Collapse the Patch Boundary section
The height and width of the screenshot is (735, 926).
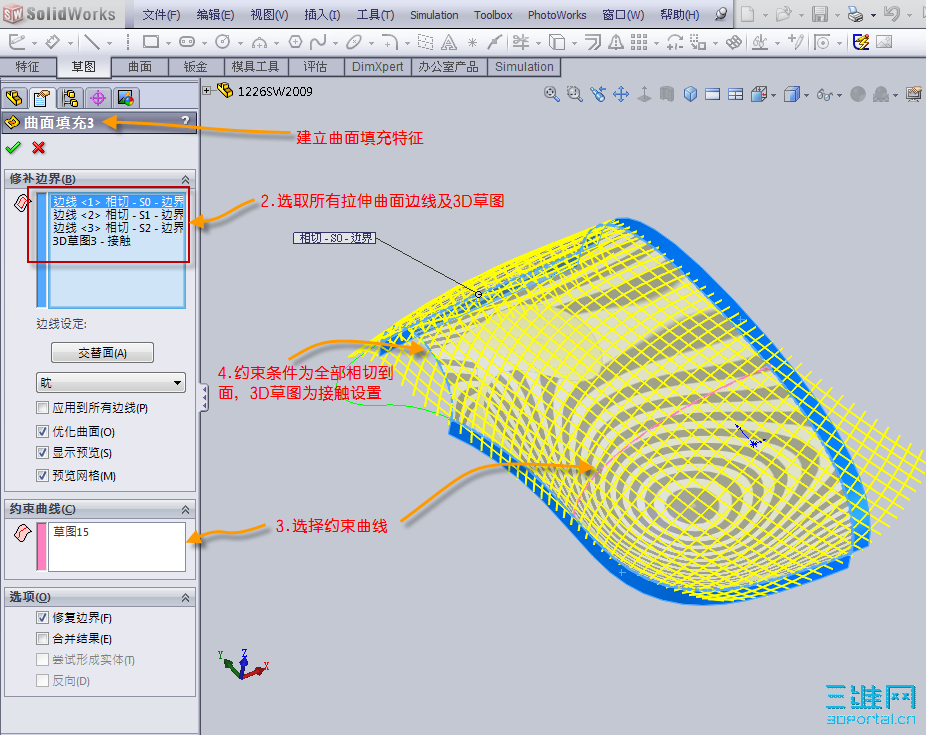(x=185, y=179)
